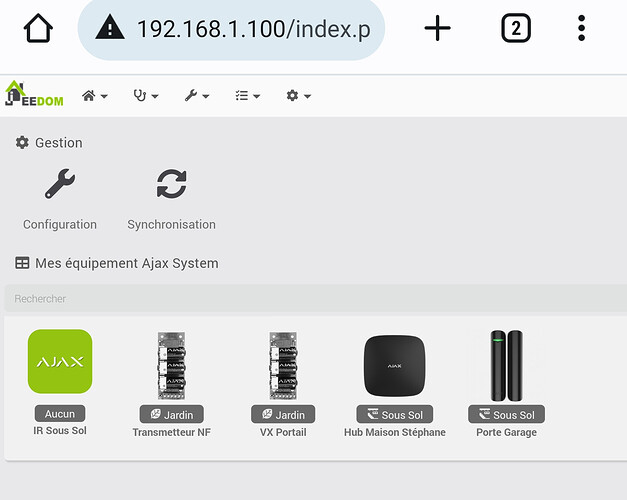
Task: Click Sous Sol badge above Hub Maison Stéphane
Action: pos(395,414)
